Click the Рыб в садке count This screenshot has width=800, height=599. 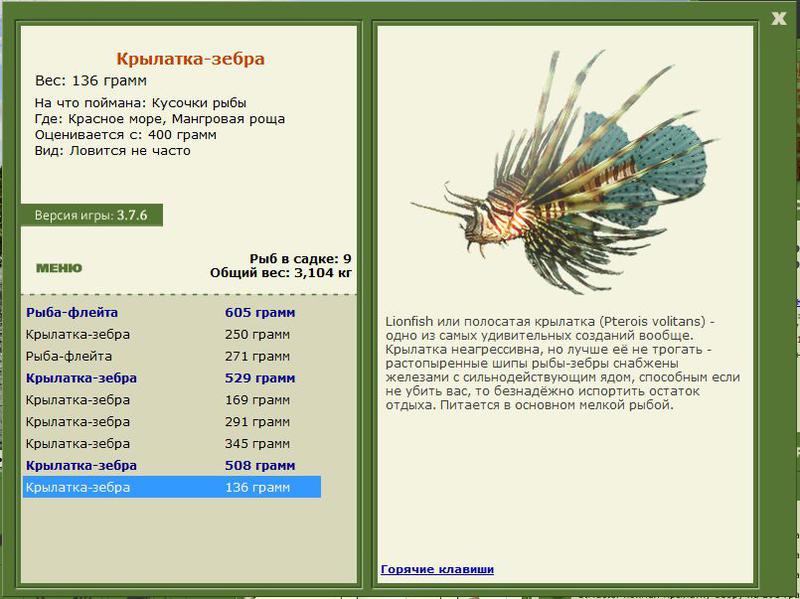click(301, 259)
